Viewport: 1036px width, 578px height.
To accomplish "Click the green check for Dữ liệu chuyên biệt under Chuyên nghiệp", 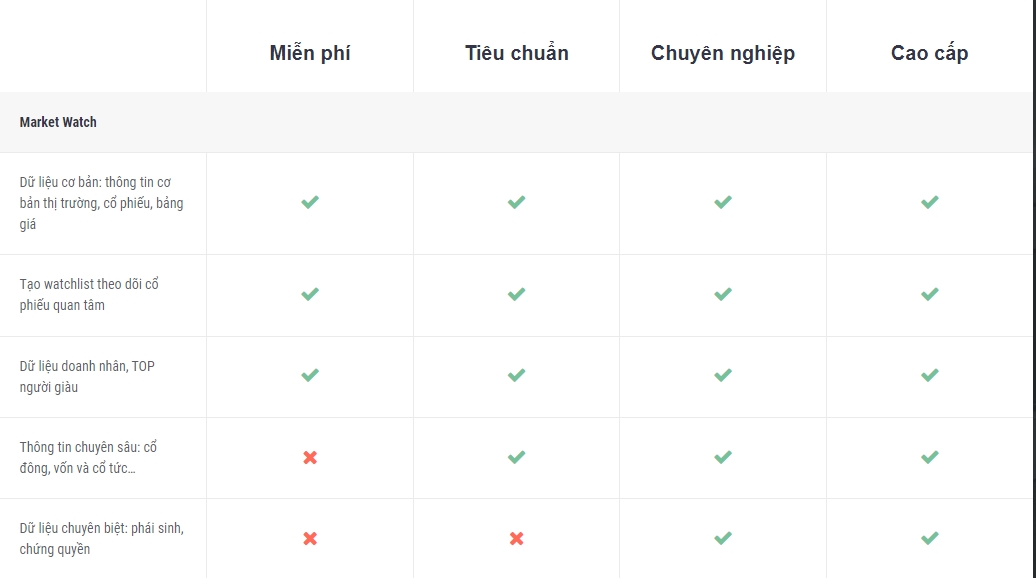I will (x=723, y=538).
